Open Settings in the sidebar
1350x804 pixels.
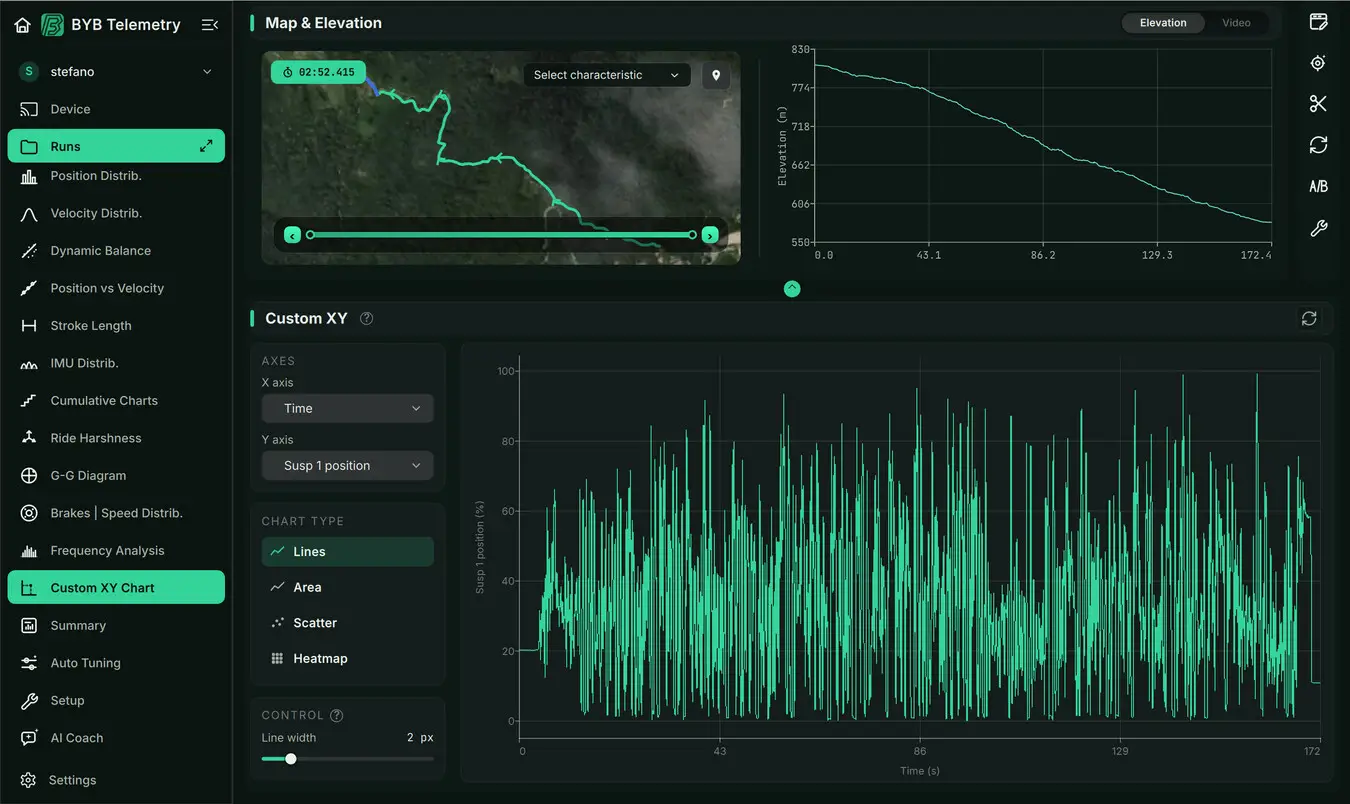pyautogui.click(x=116, y=780)
